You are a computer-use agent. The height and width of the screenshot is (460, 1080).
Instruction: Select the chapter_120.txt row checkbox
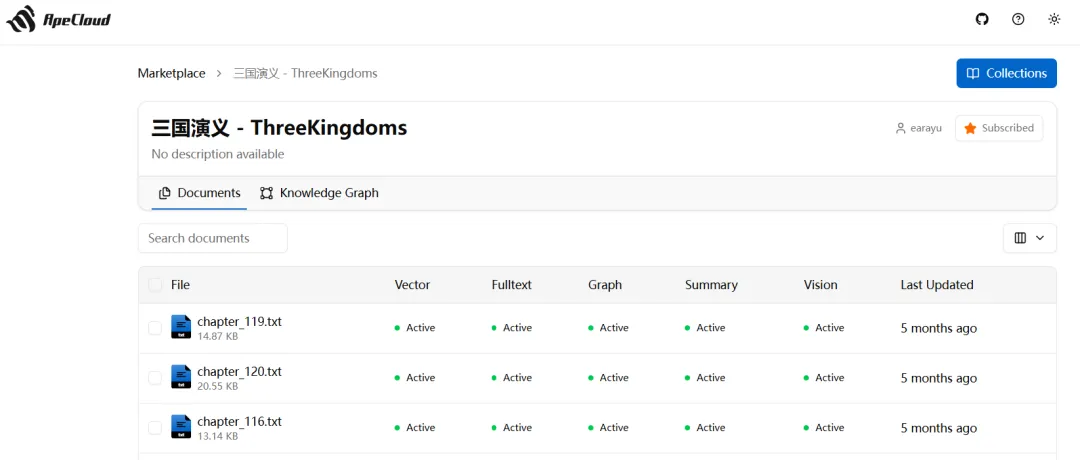coord(155,378)
